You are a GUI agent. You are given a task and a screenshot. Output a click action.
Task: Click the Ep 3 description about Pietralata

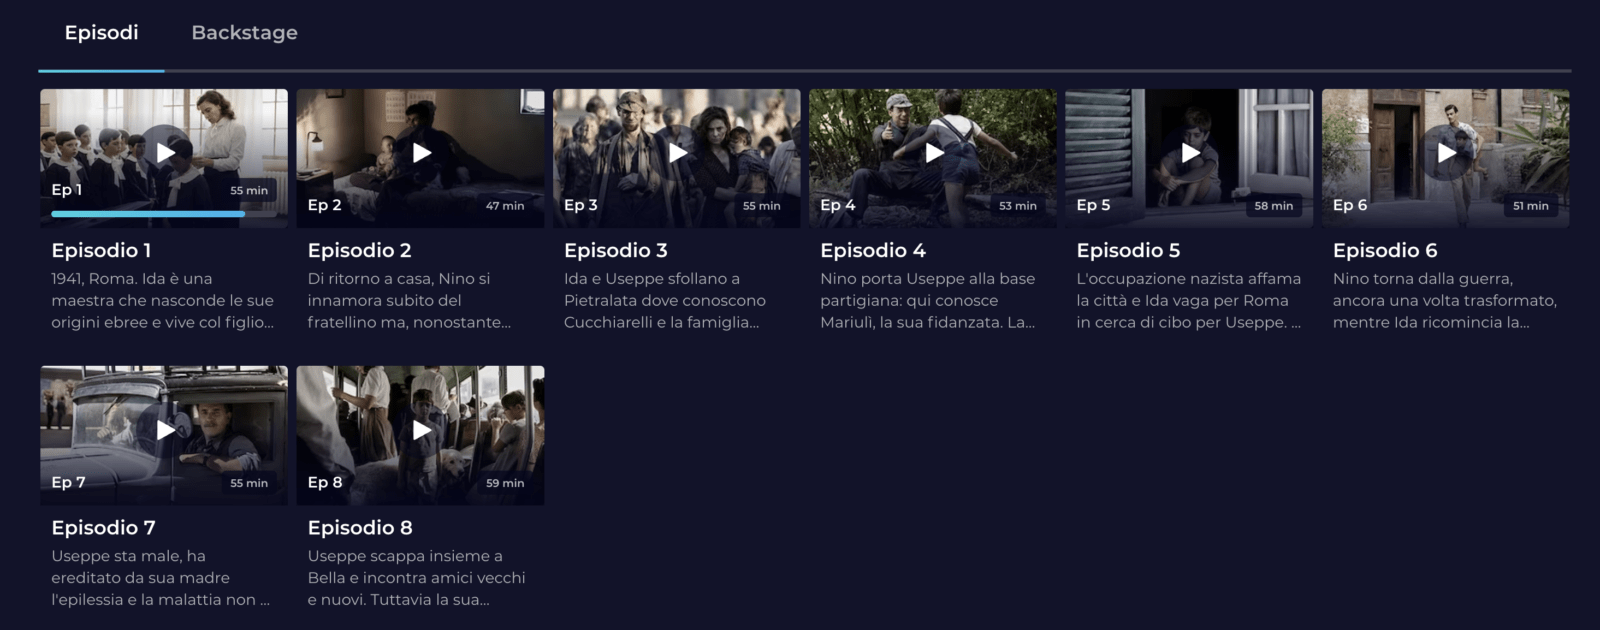(665, 300)
